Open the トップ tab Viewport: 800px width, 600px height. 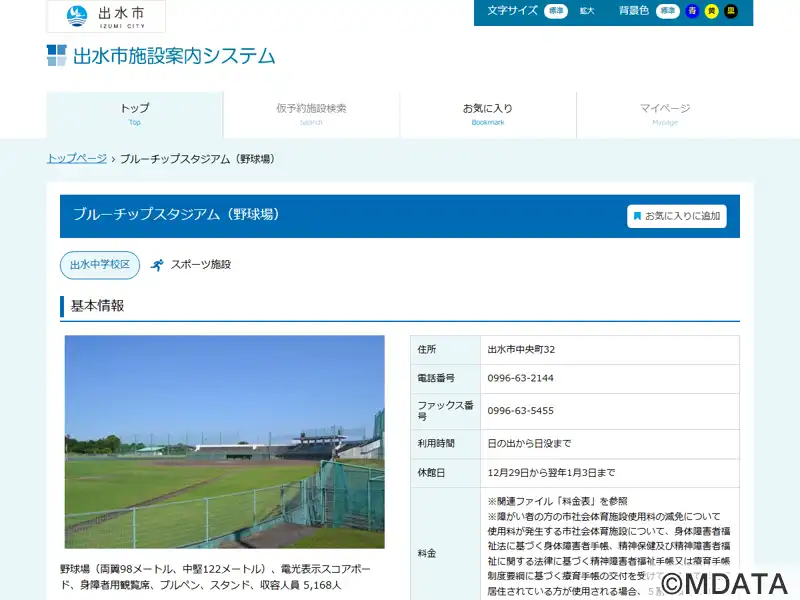click(x=135, y=115)
